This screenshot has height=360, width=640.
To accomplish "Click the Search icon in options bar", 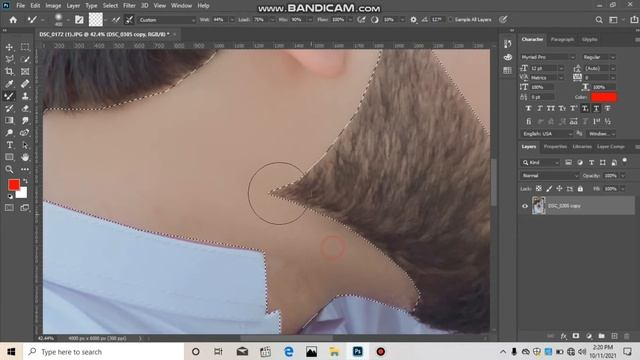I will tap(599, 20).
